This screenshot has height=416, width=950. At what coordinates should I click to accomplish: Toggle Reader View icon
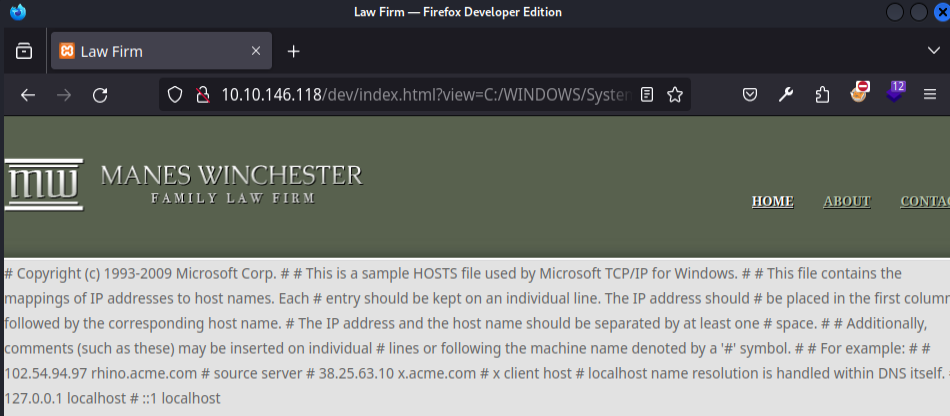click(647, 94)
